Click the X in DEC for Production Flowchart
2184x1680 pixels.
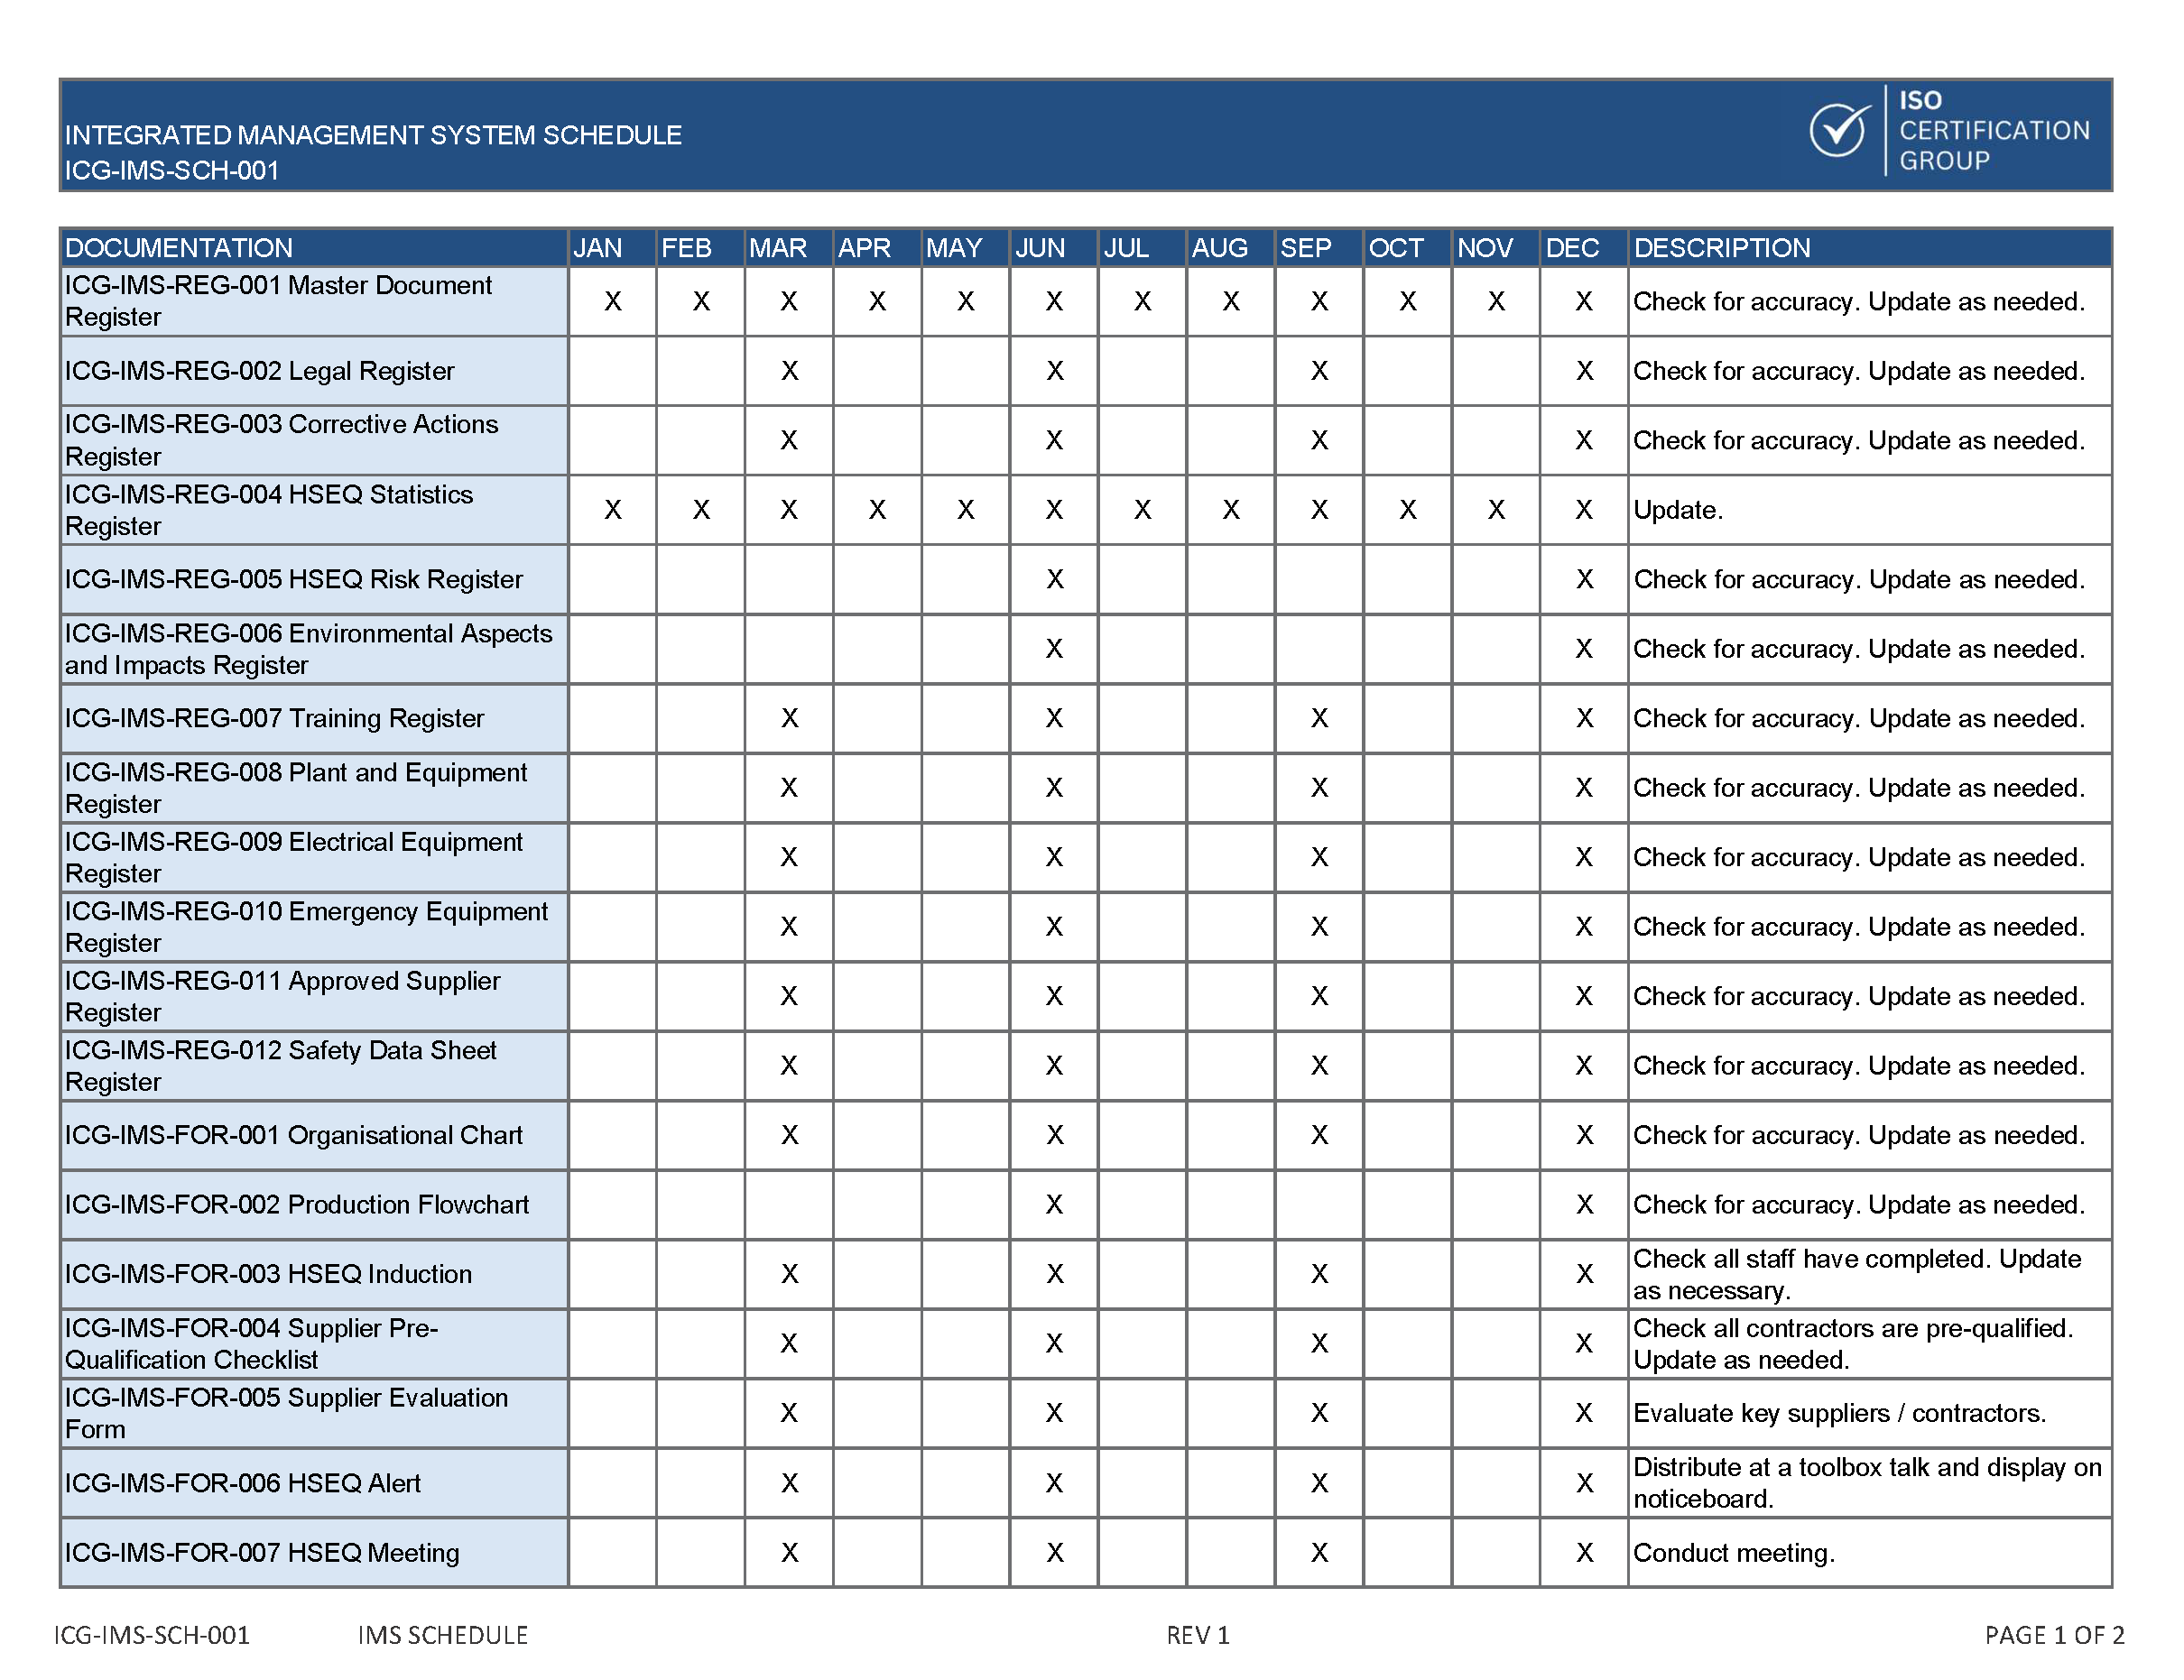click(1584, 1205)
